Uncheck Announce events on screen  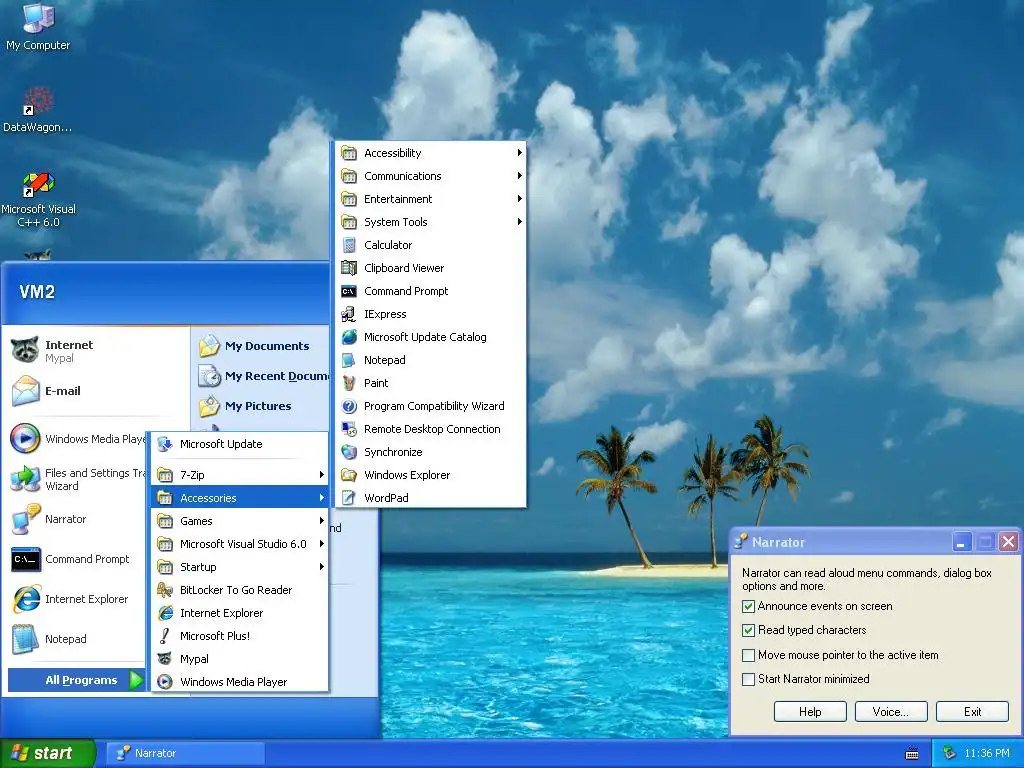pos(748,607)
